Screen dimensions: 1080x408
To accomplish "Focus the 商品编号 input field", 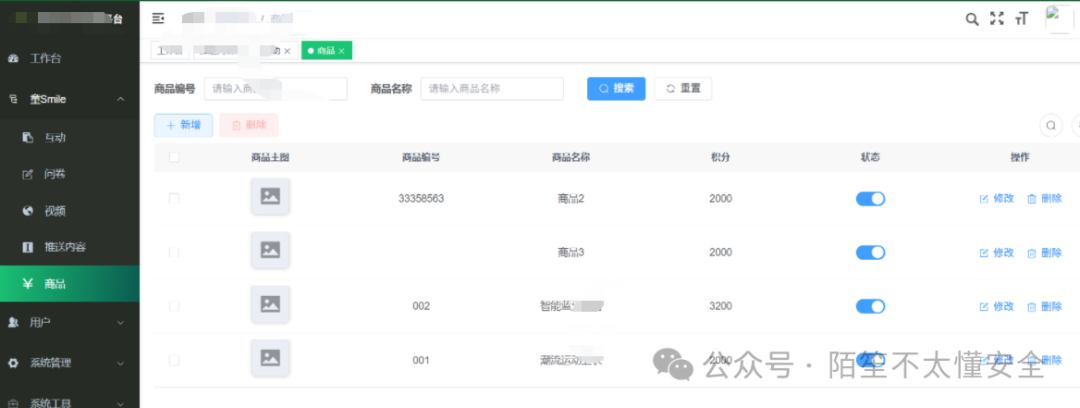I will pyautogui.click(x=276, y=88).
